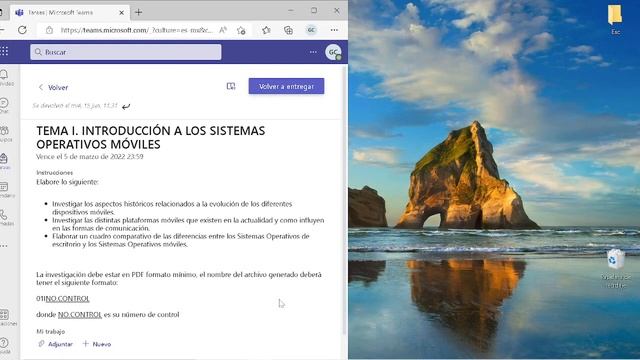Click the return history arrow icon
The height and width of the screenshot is (360, 640).
coord(126,107)
